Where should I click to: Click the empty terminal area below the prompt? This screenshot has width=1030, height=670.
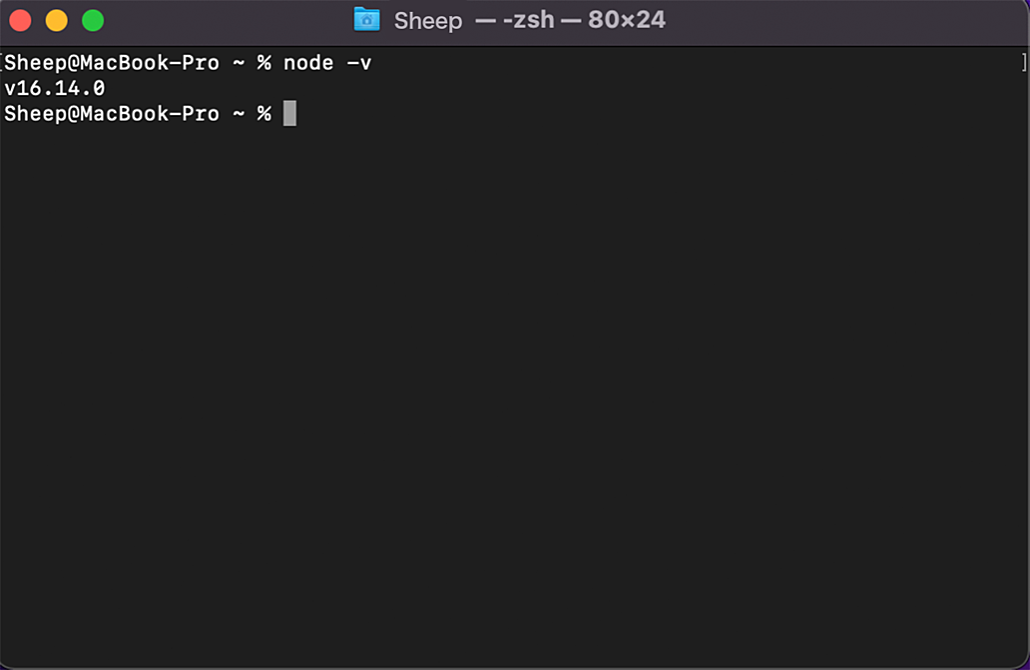click(515, 394)
